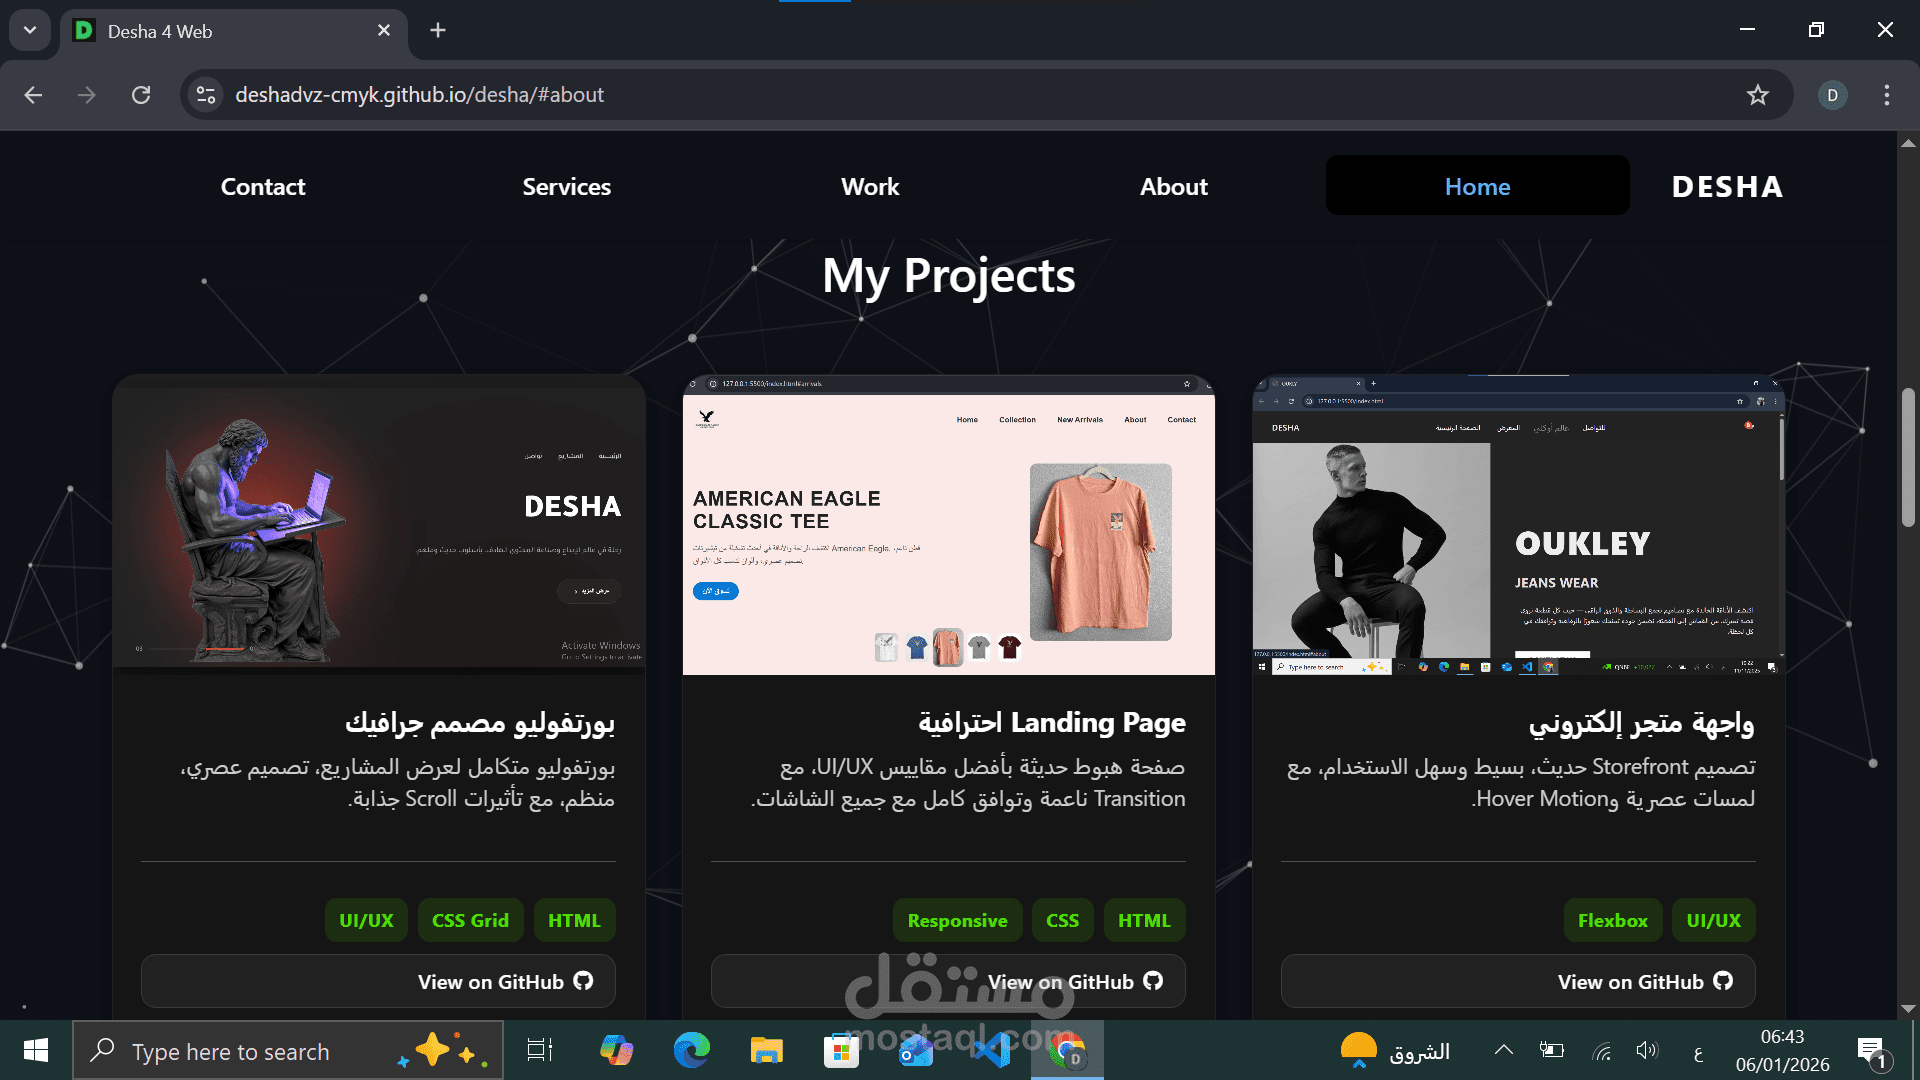Open site information icon in address bar
The width and height of the screenshot is (1920, 1080).
(x=206, y=95)
